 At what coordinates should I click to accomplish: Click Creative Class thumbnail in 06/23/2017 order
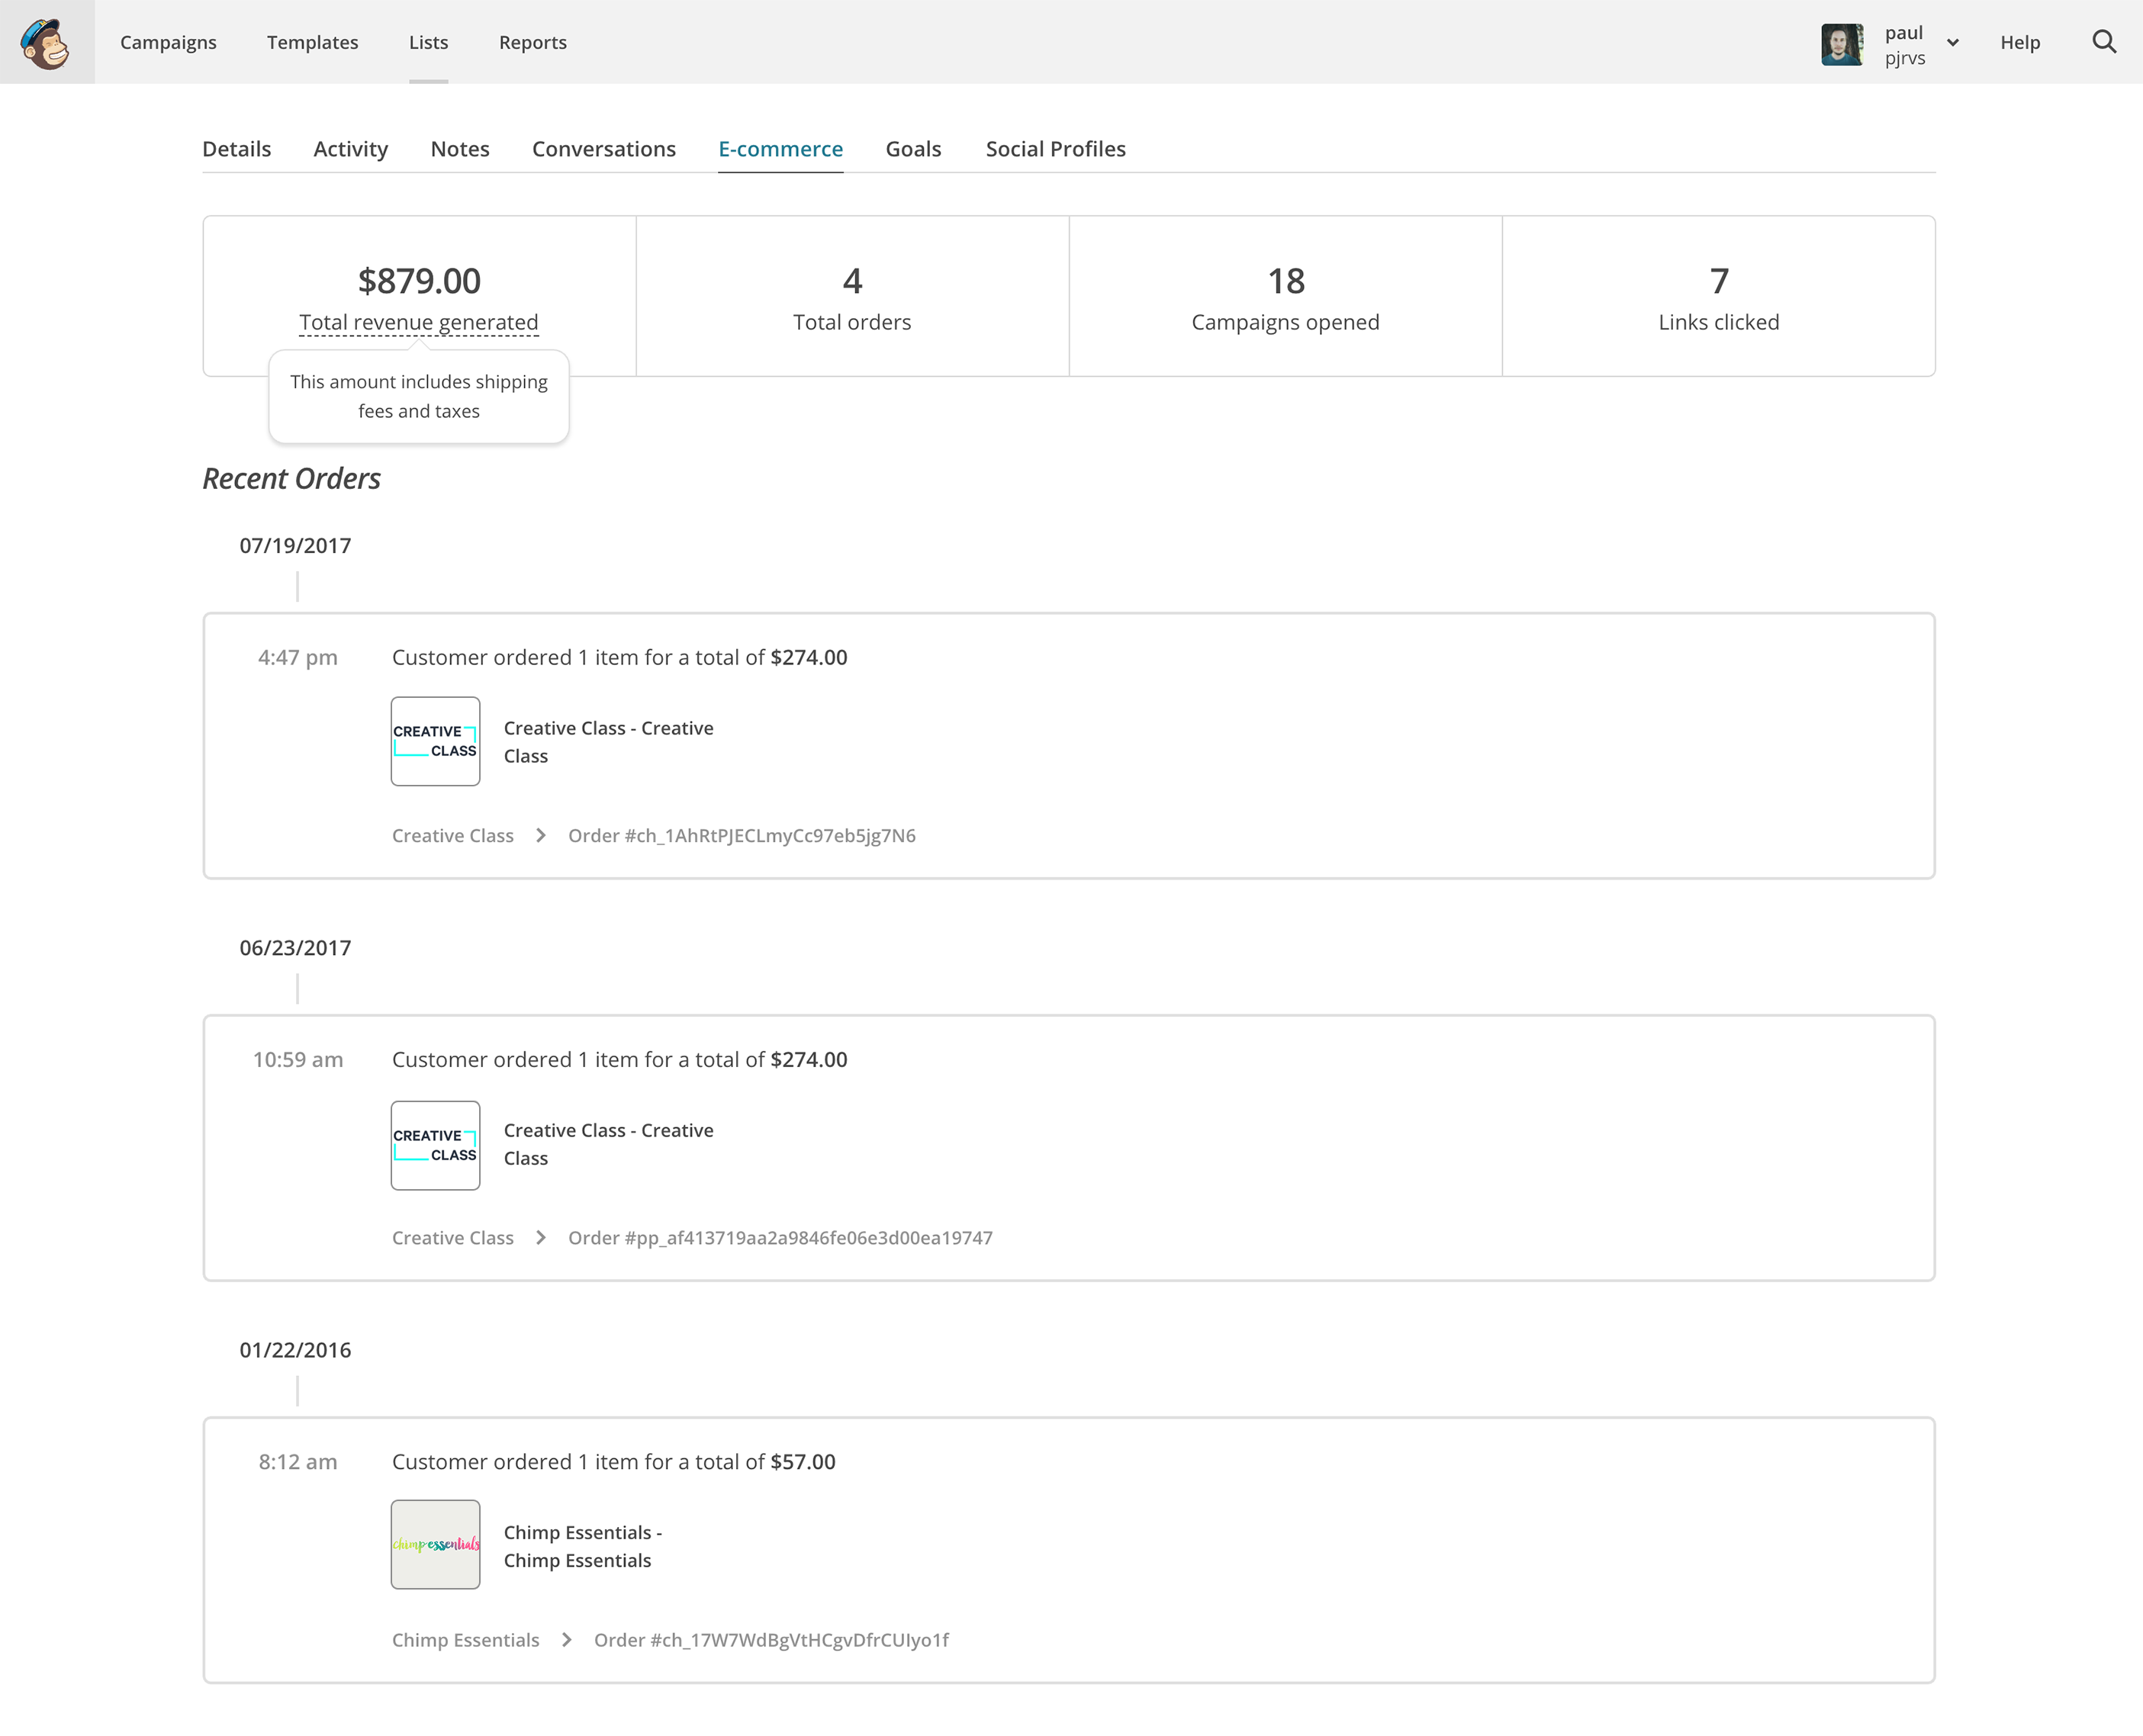click(x=435, y=1145)
